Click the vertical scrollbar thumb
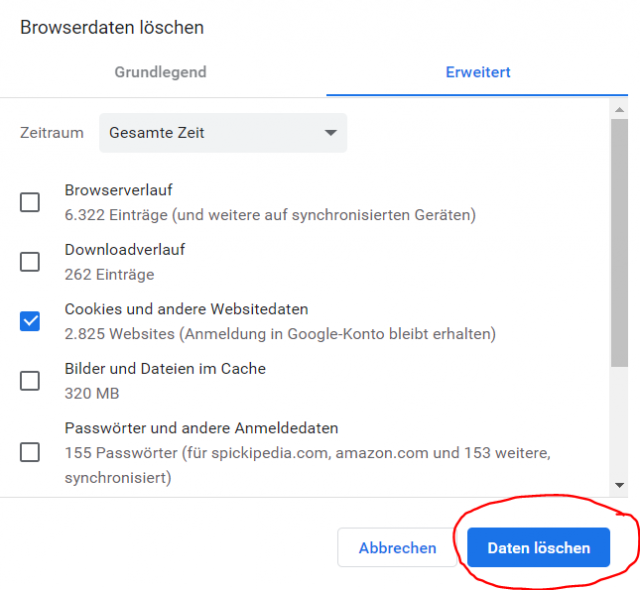 coord(619,243)
